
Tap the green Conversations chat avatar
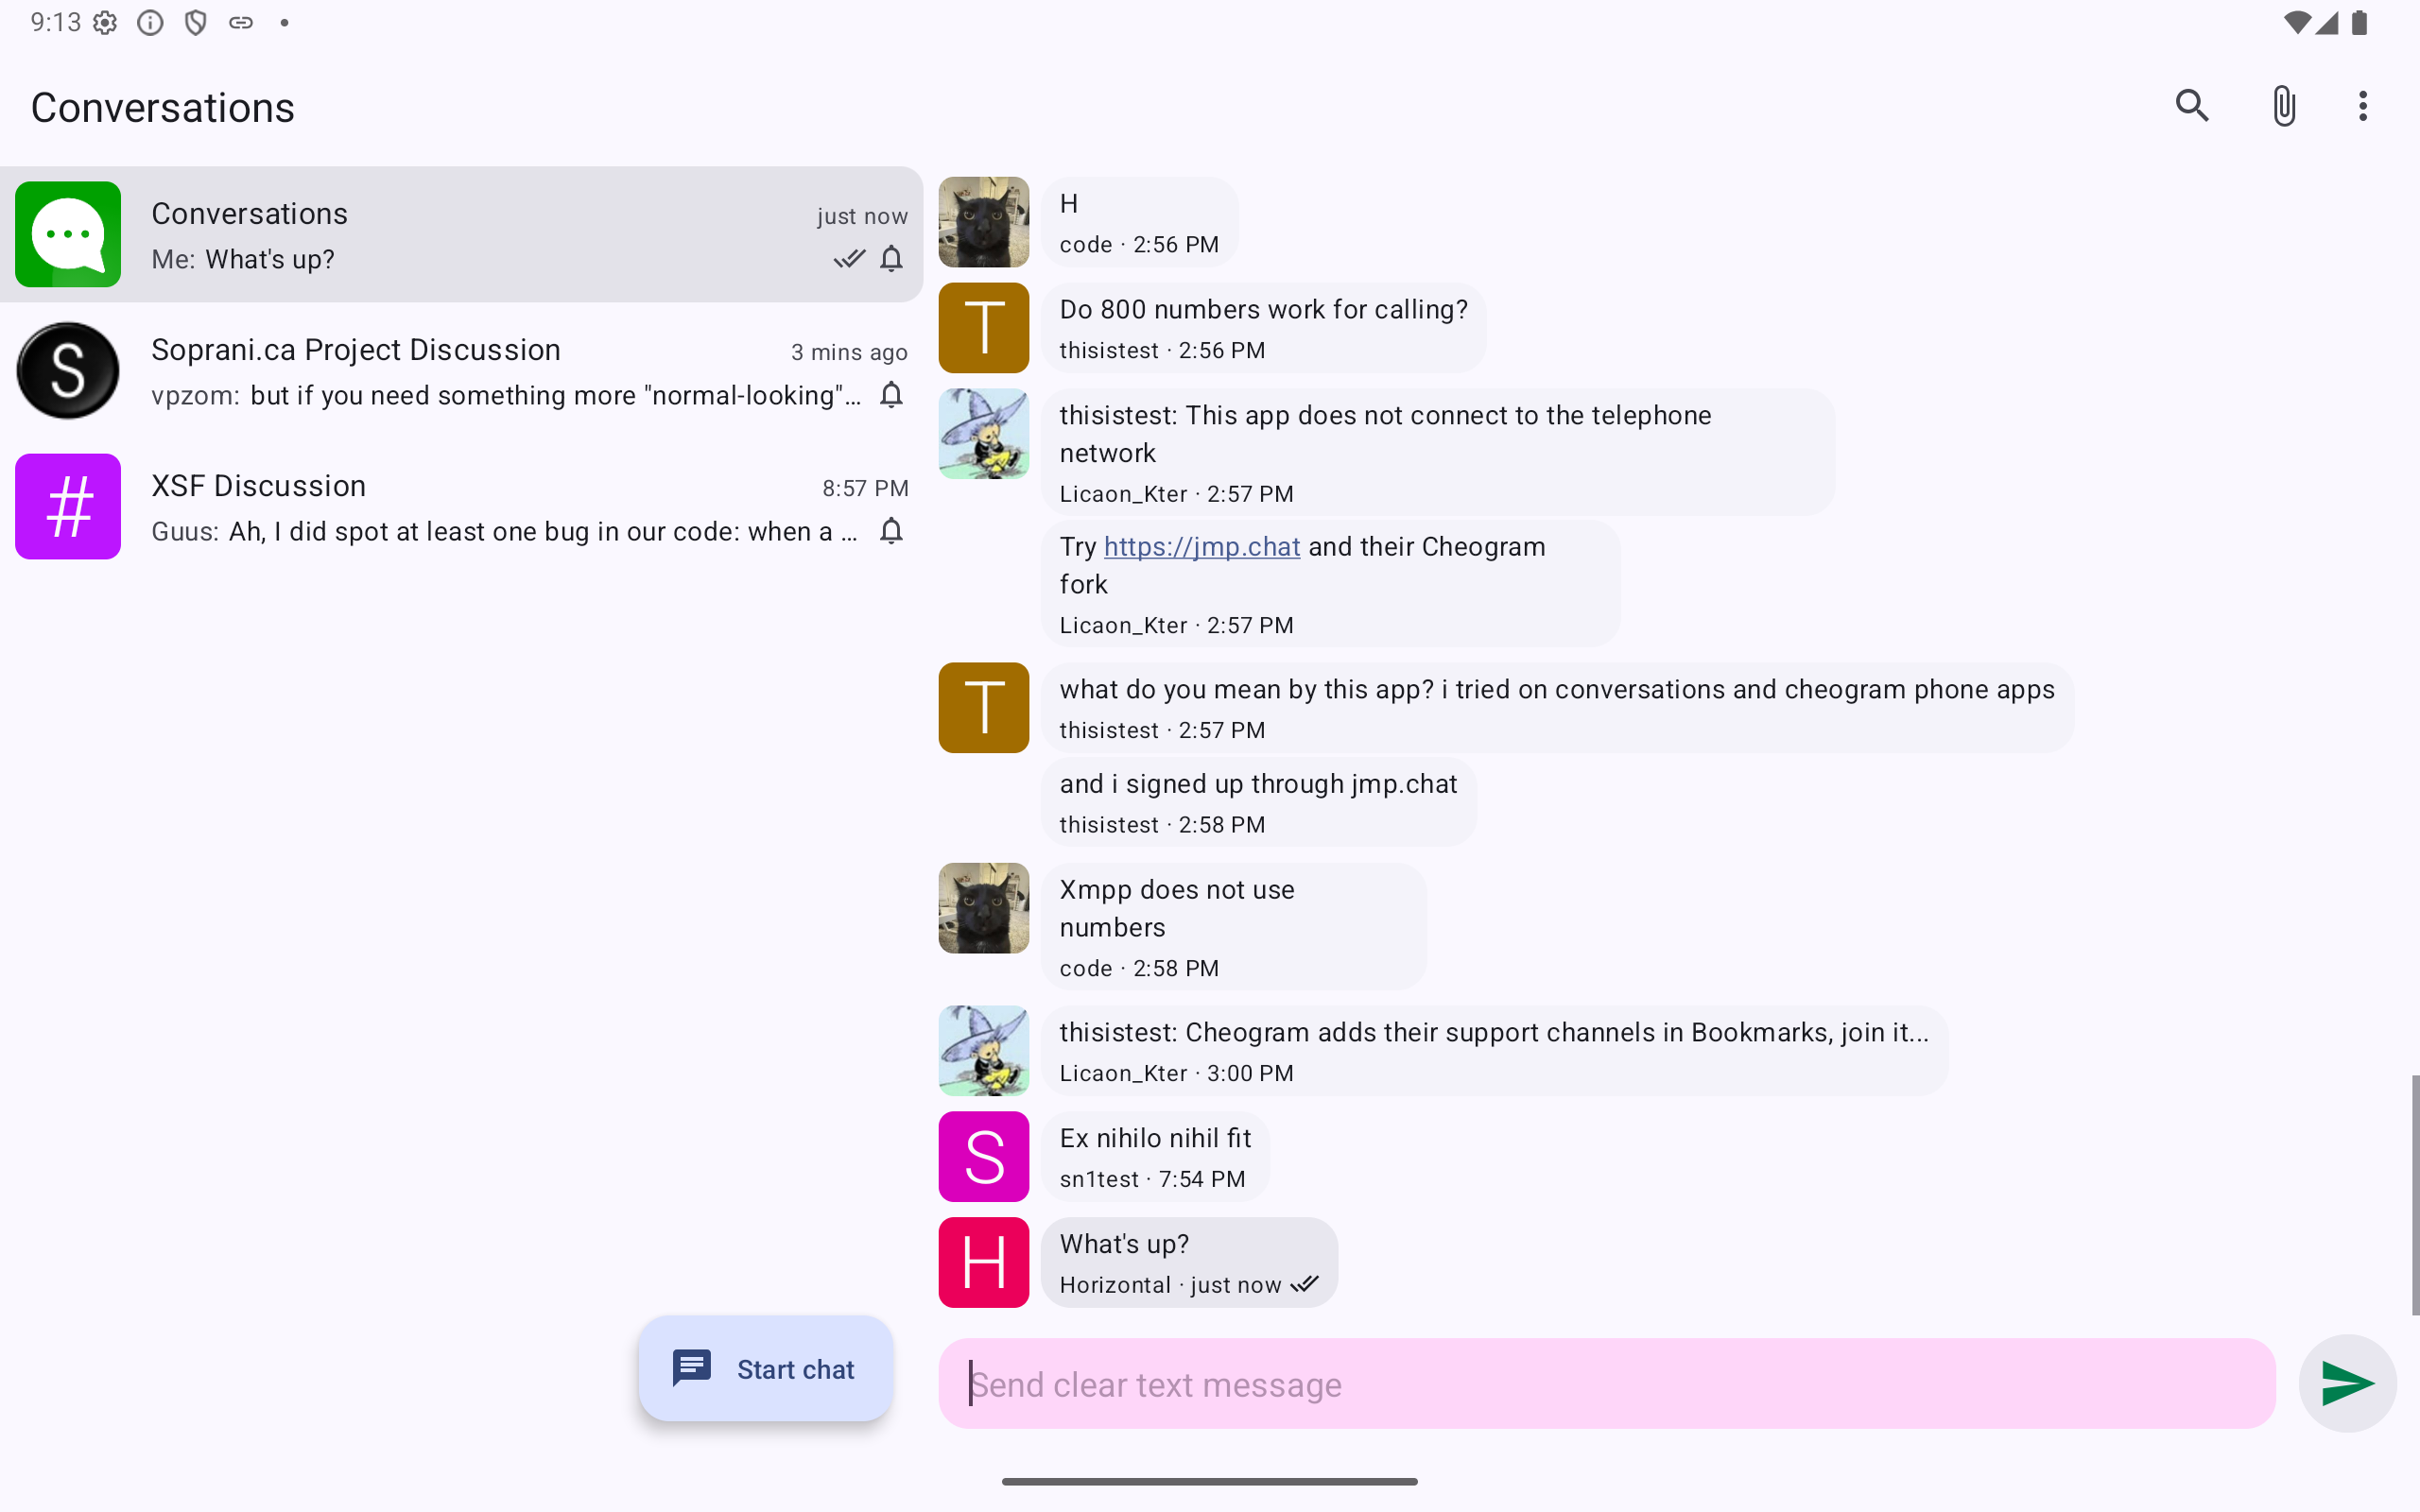68,235
